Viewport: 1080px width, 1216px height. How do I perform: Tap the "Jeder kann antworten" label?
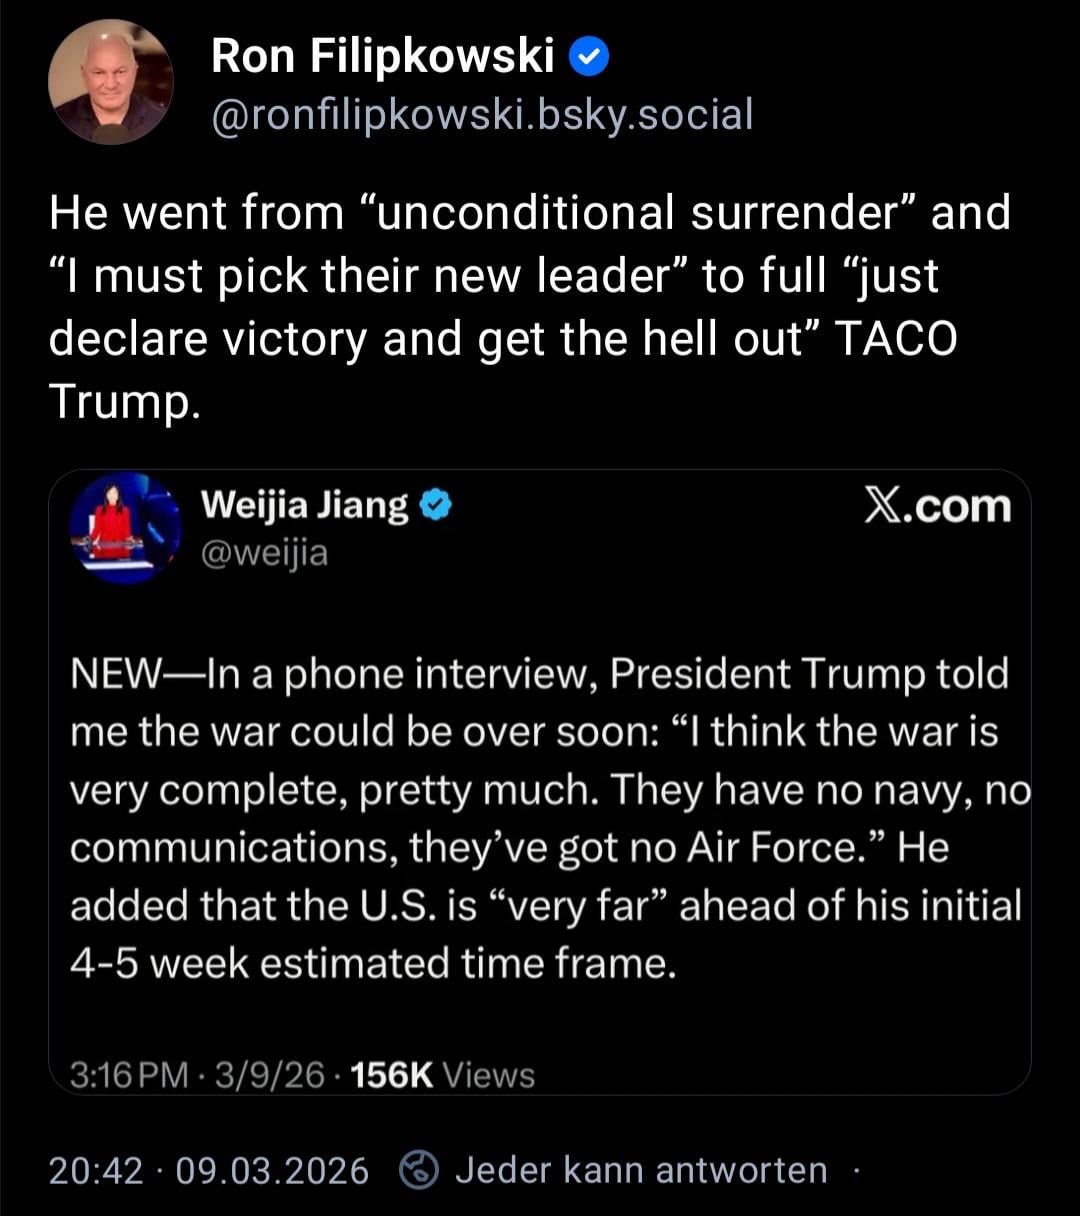point(641,1170)
